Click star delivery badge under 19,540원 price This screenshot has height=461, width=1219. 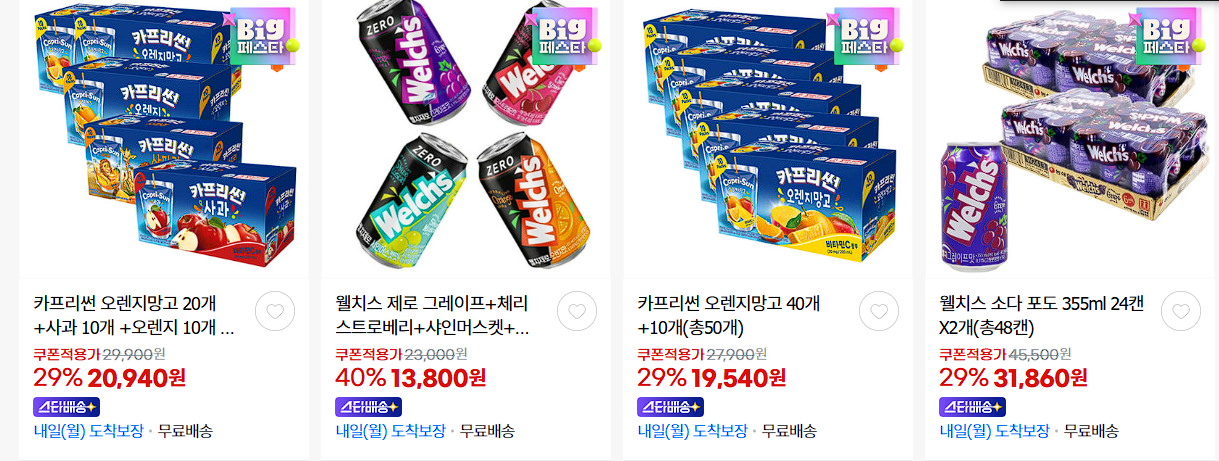(x=670, y=407)
